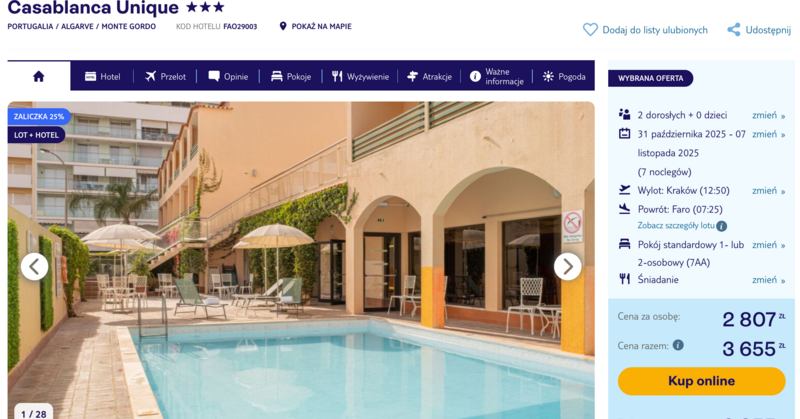Image resolution: width=800 pixels, height=419 pixels.
Task: Change departure airport via zmień
Action: point(768,190)
